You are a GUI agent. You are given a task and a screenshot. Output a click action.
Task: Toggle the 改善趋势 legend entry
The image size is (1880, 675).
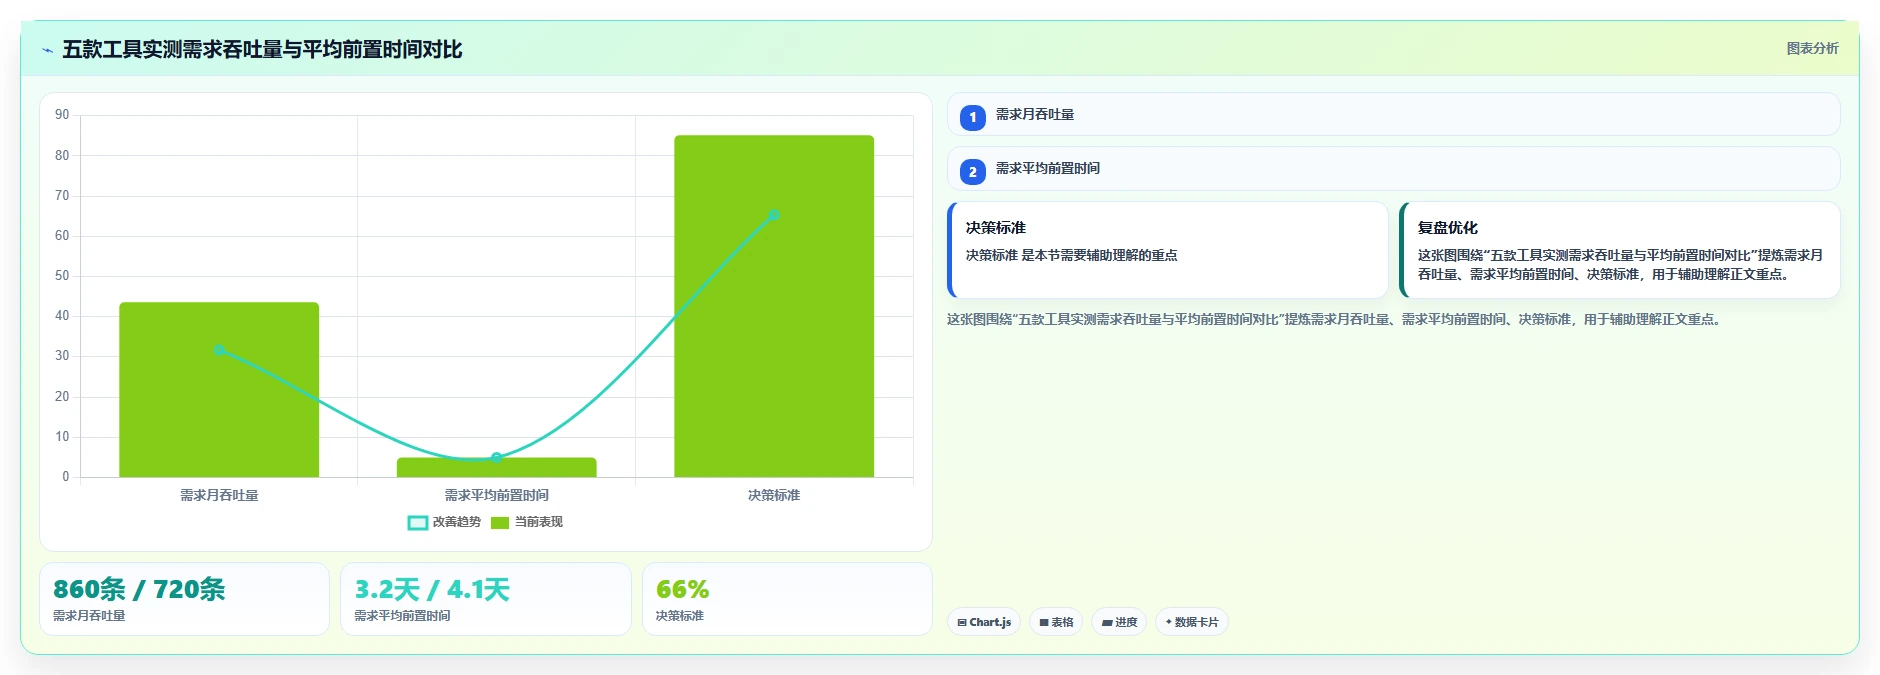(444, 522)
